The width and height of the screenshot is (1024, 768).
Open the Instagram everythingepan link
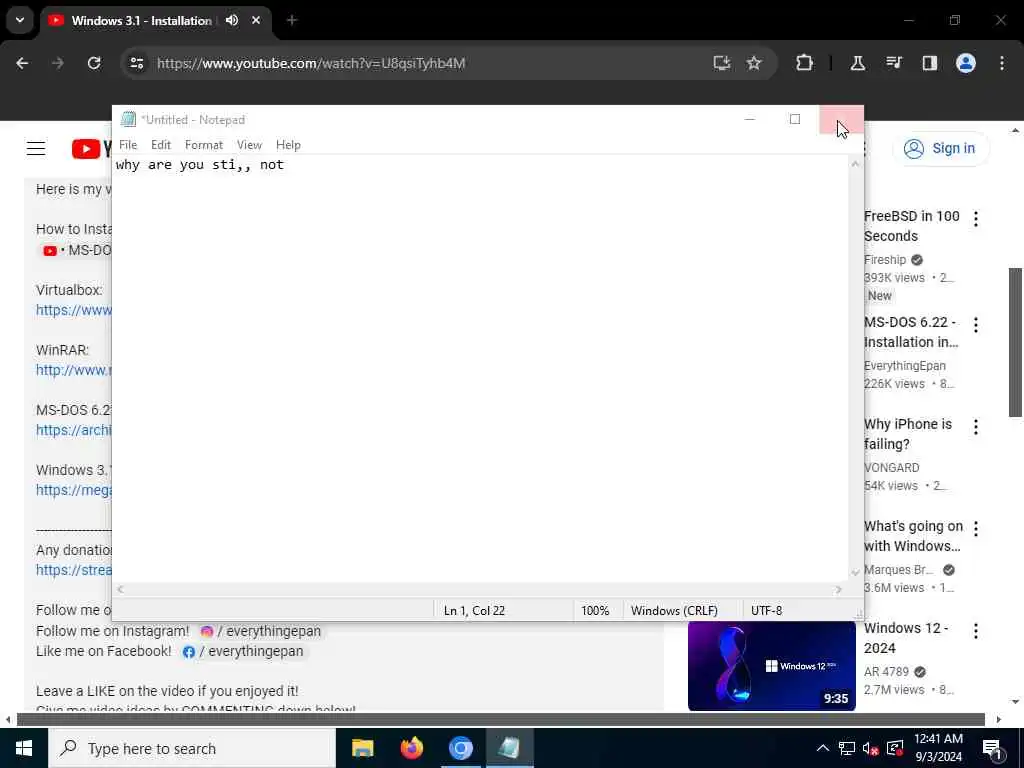tap(261, 631)
